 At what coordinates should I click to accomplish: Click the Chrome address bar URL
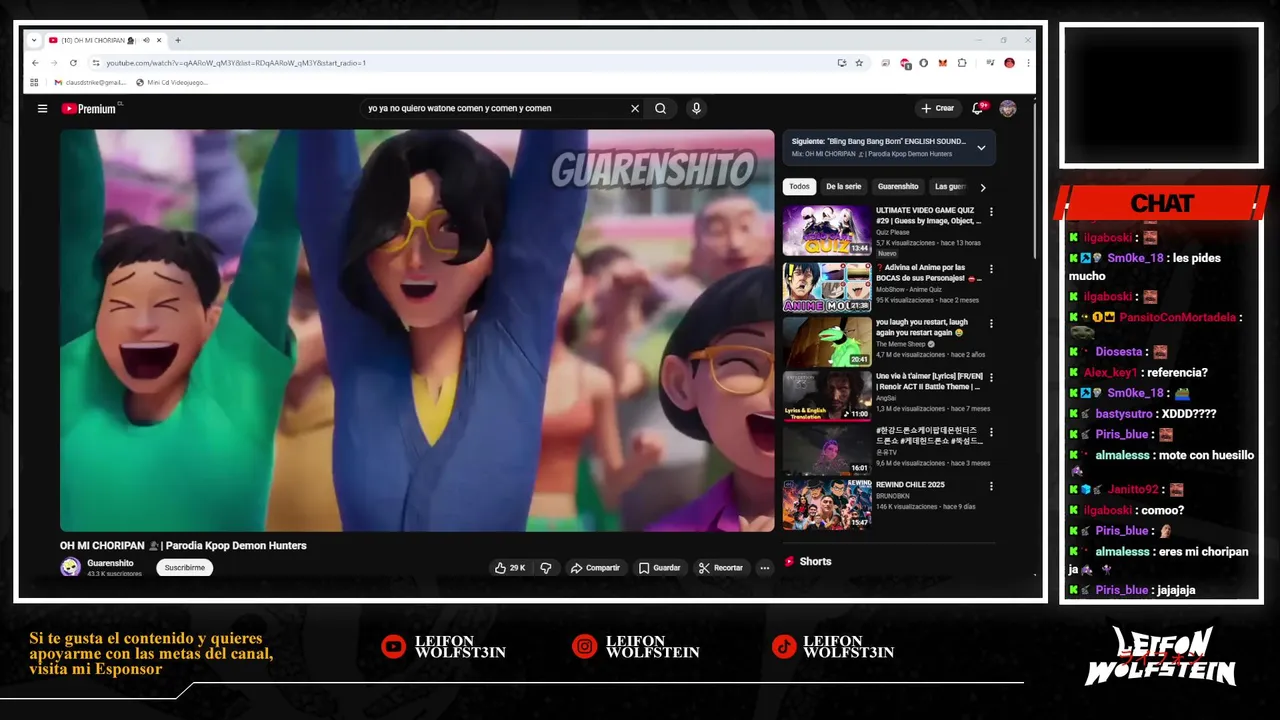(236, 63)
